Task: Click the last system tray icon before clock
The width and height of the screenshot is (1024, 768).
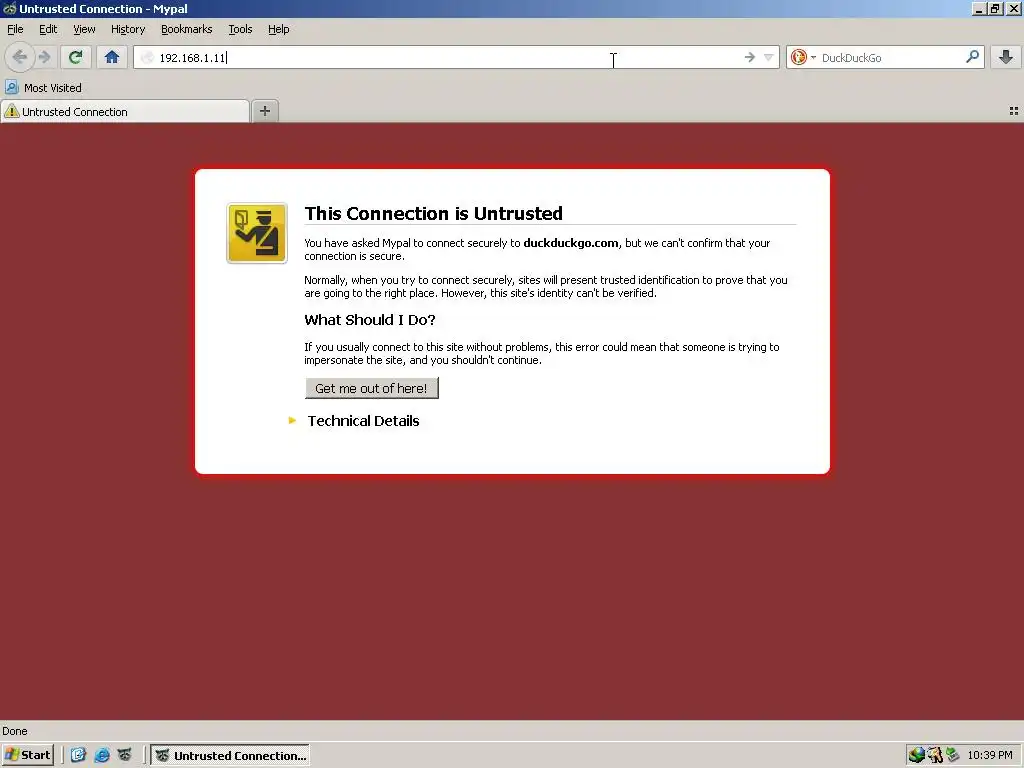Action: 953,755
